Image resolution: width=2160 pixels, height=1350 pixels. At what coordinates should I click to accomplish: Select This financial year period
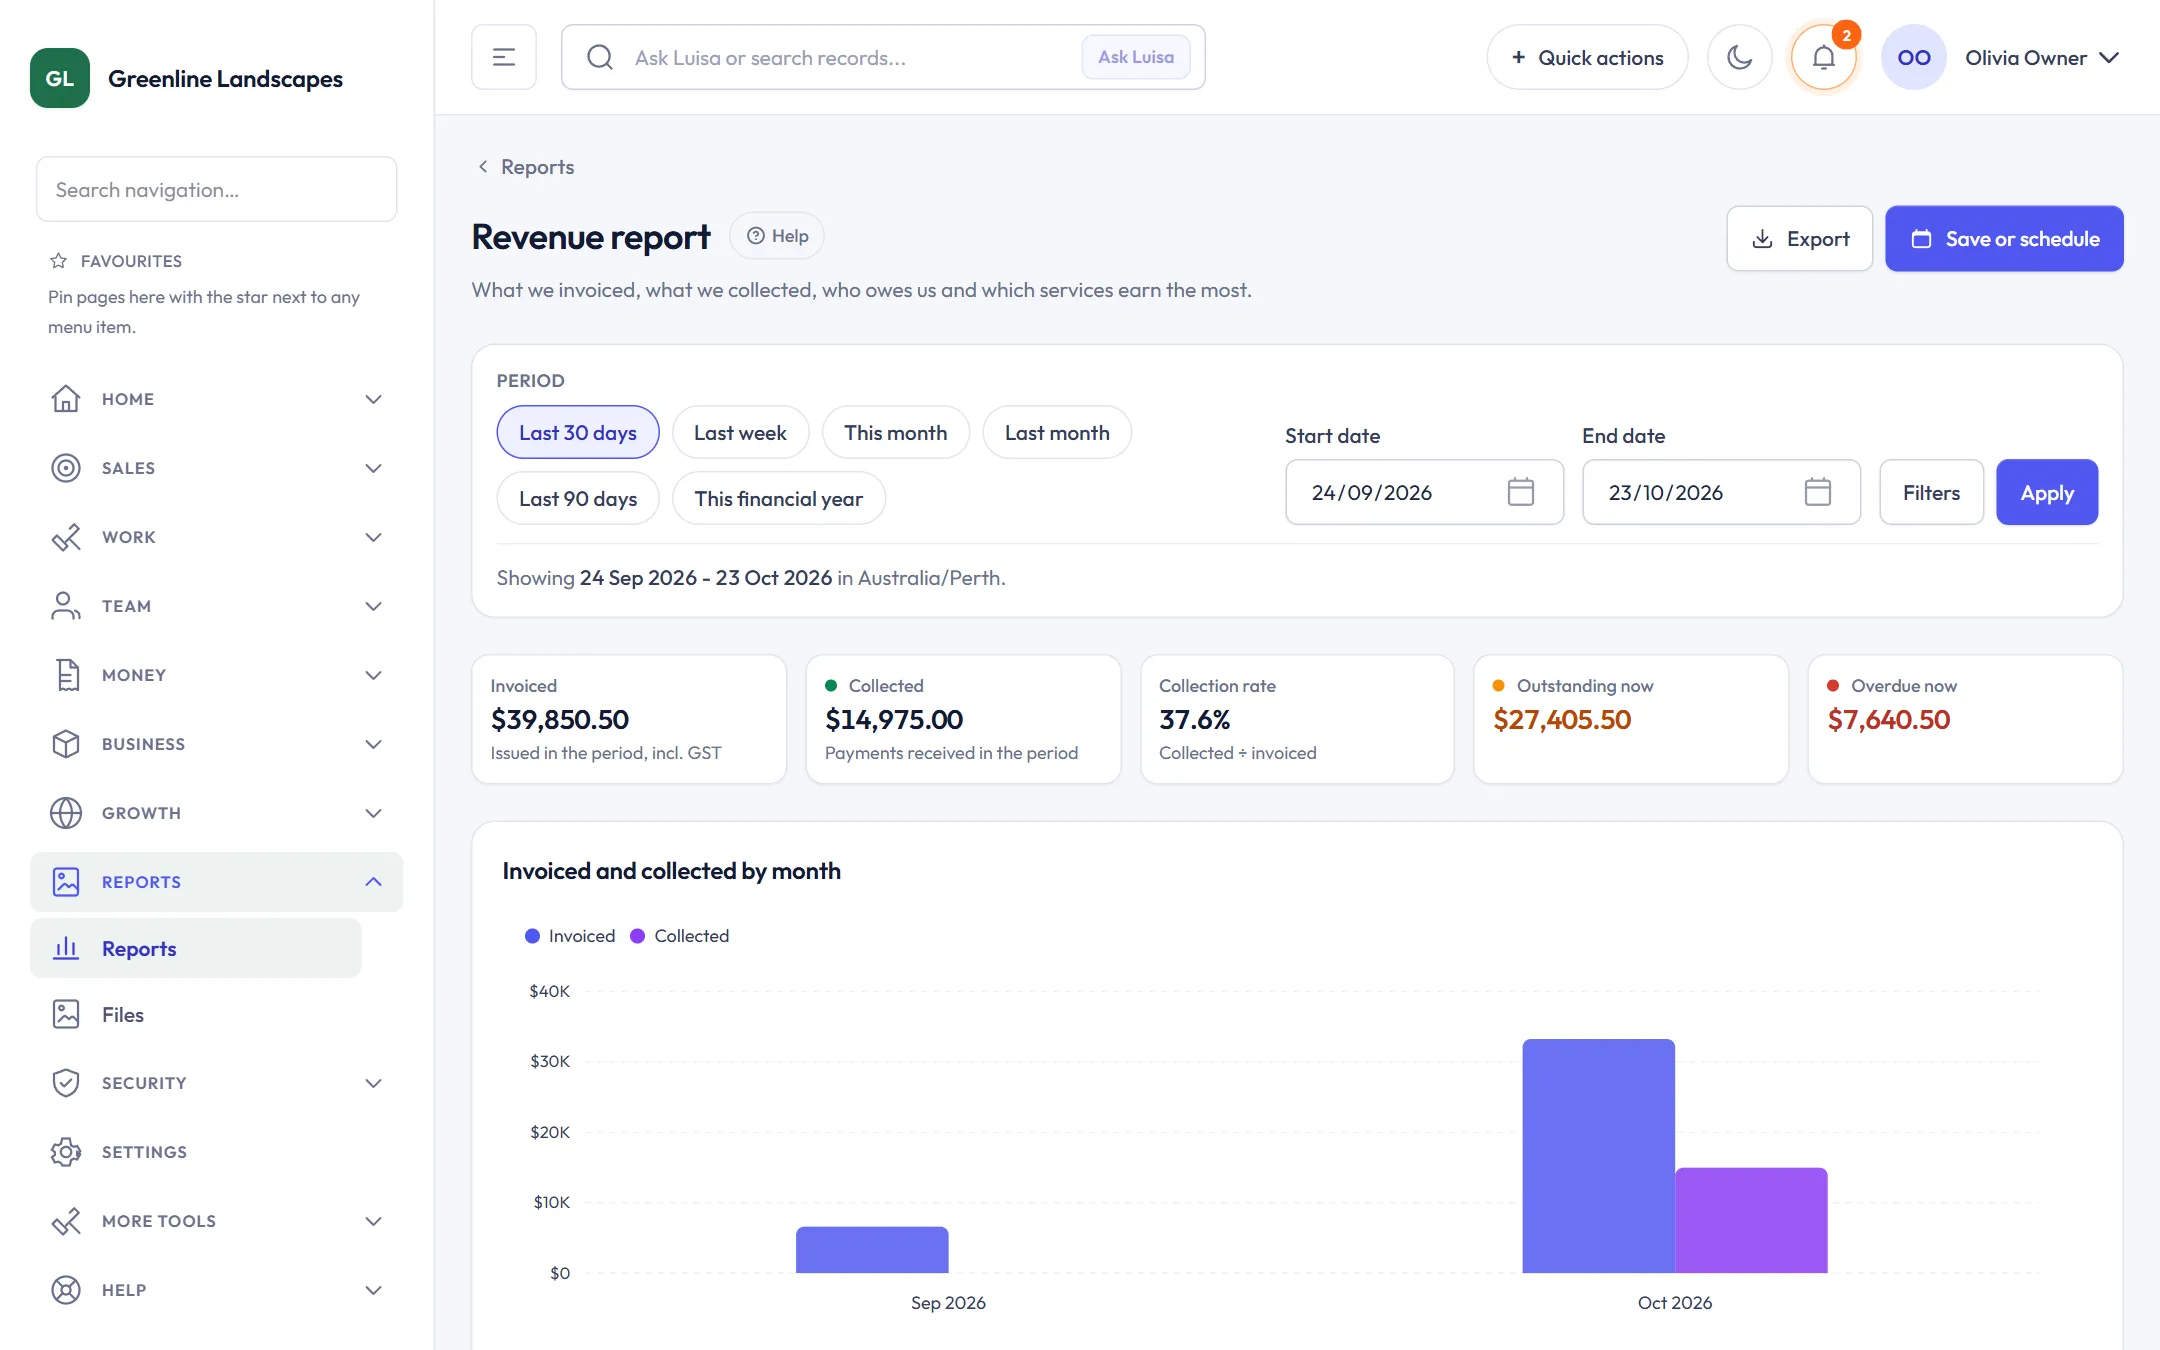(x=778, y=499)
